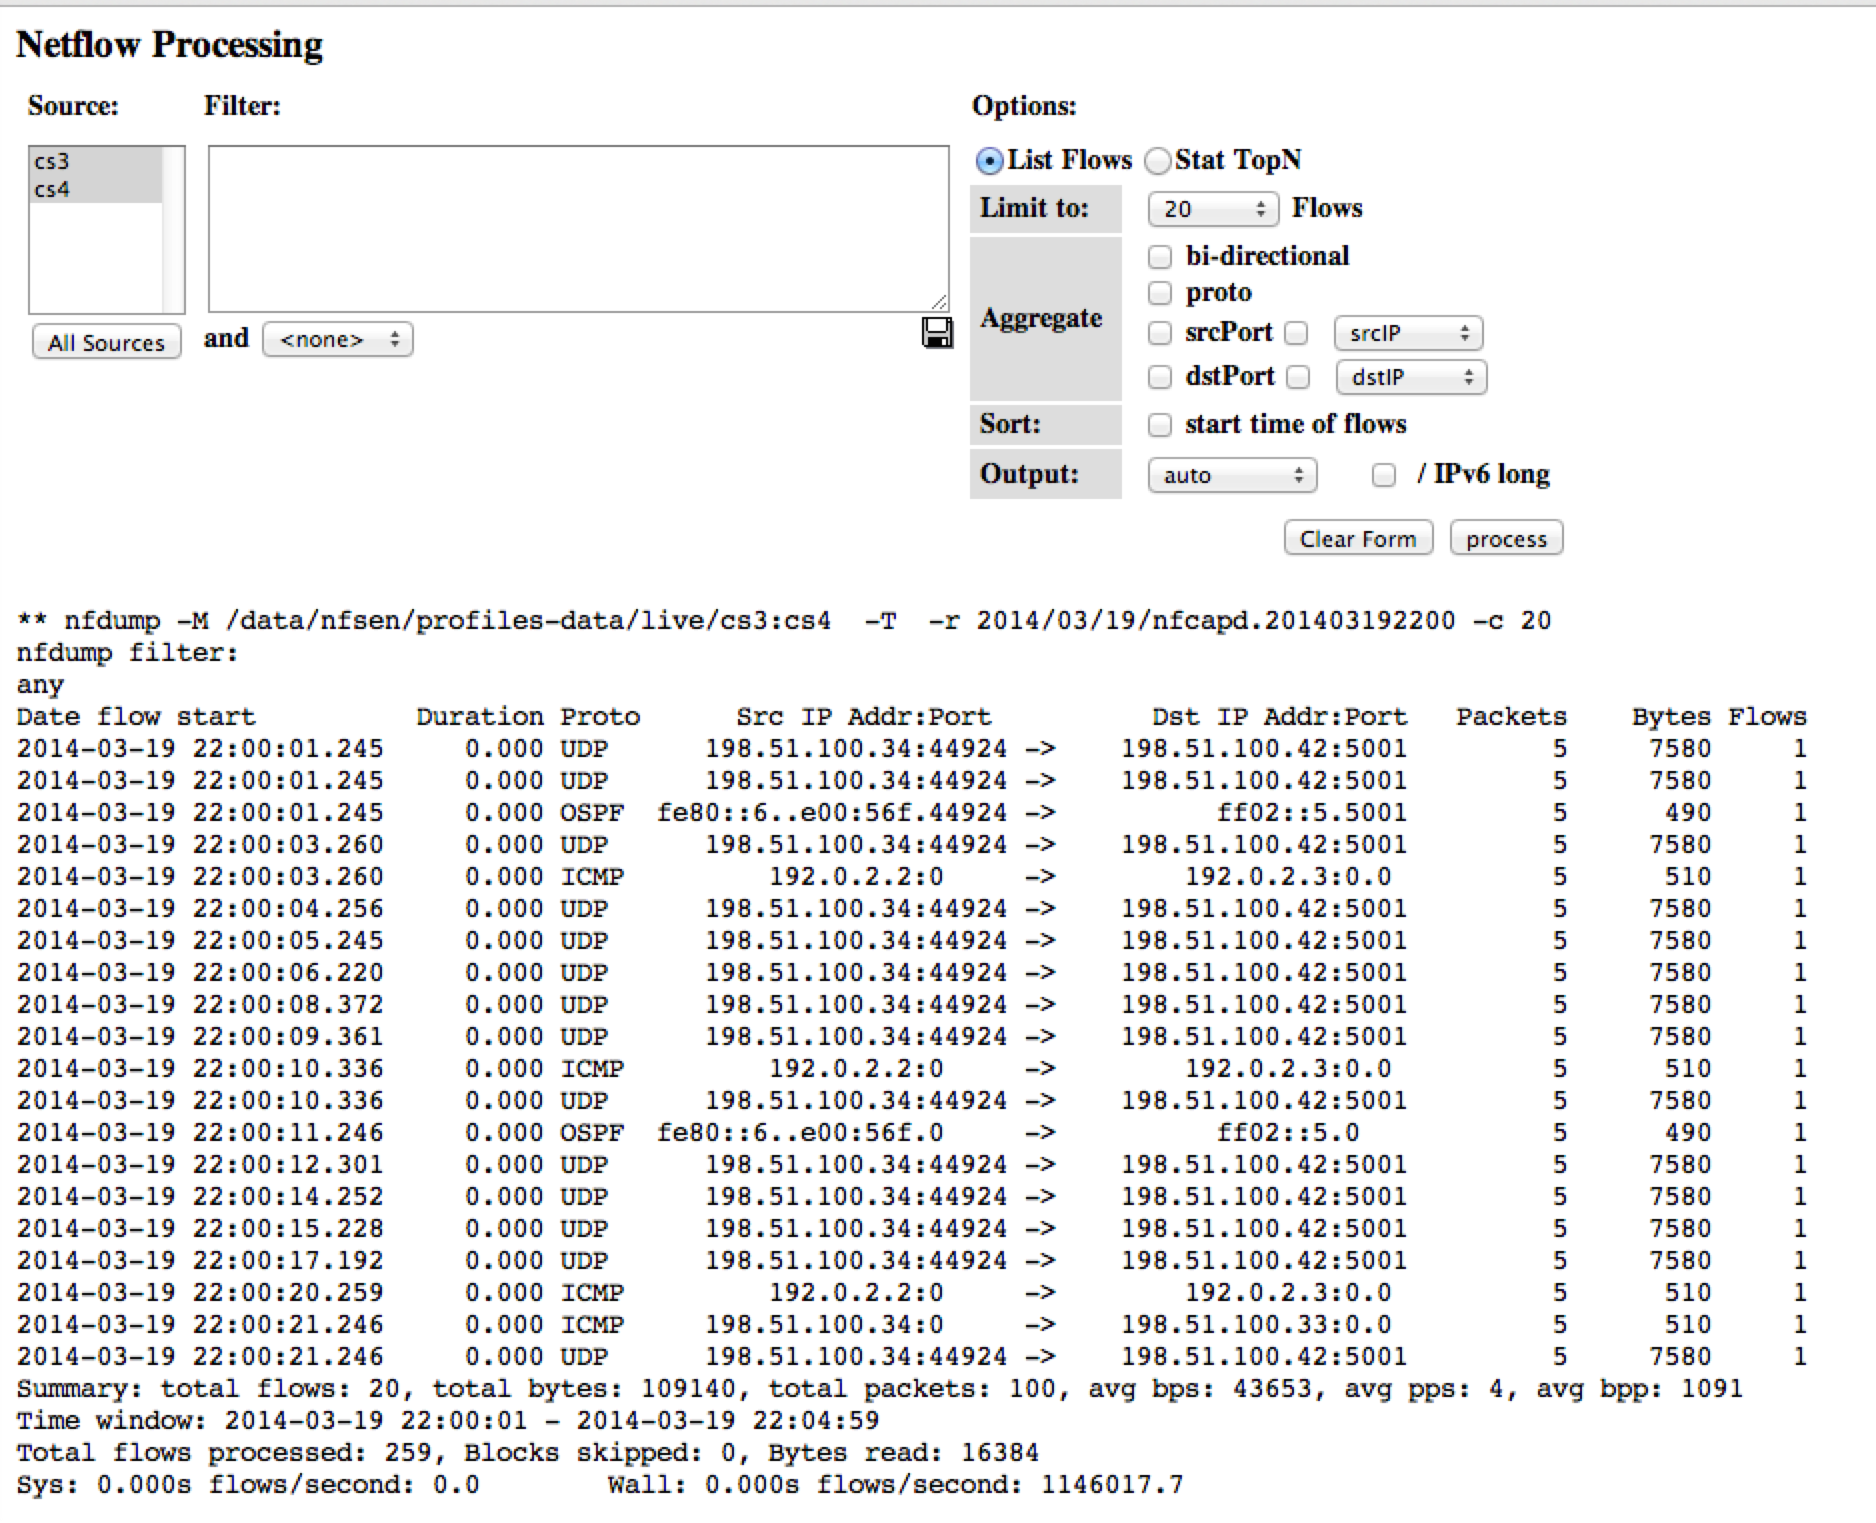This screenshot has width=1876, height=1523.
Task: Click the process button
Action: coord(1506,539)
